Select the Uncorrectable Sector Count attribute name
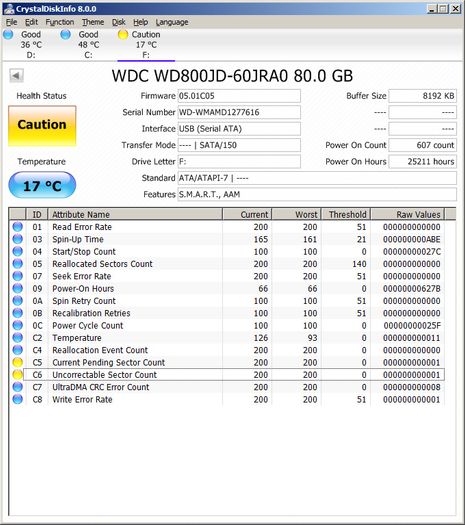This screenshot has width=465, height=525. [x=104, y=375]
